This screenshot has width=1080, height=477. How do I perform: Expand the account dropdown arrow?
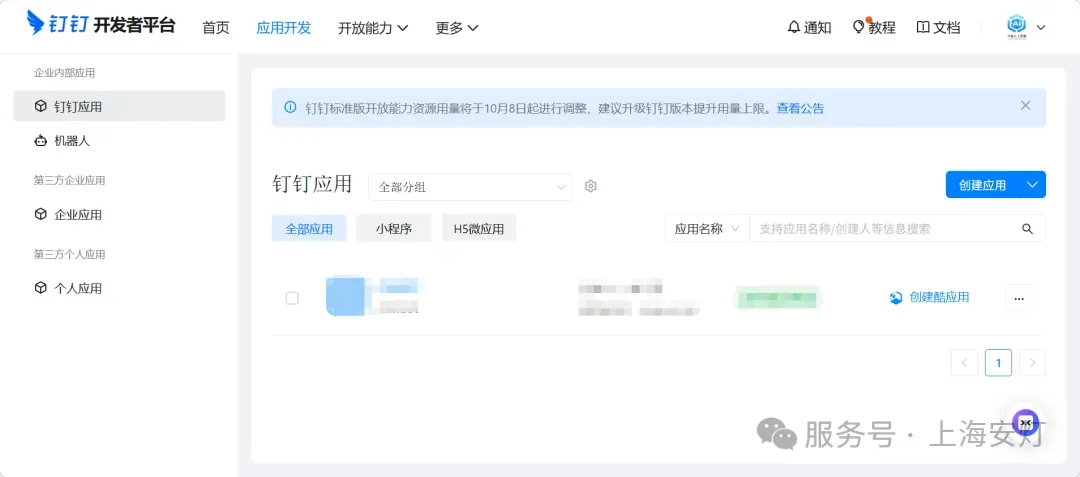(1041, 28)
